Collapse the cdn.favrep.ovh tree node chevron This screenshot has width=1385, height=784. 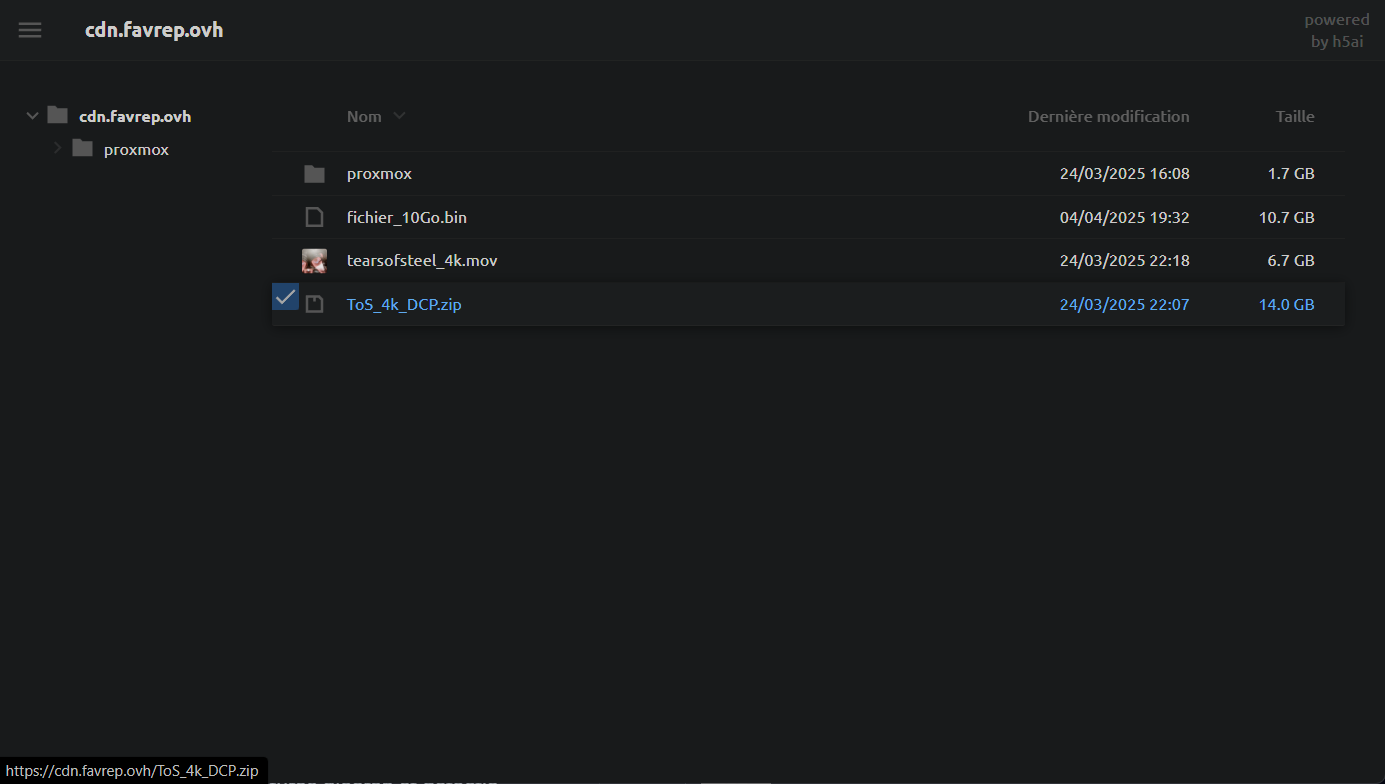tap(32, 116)
